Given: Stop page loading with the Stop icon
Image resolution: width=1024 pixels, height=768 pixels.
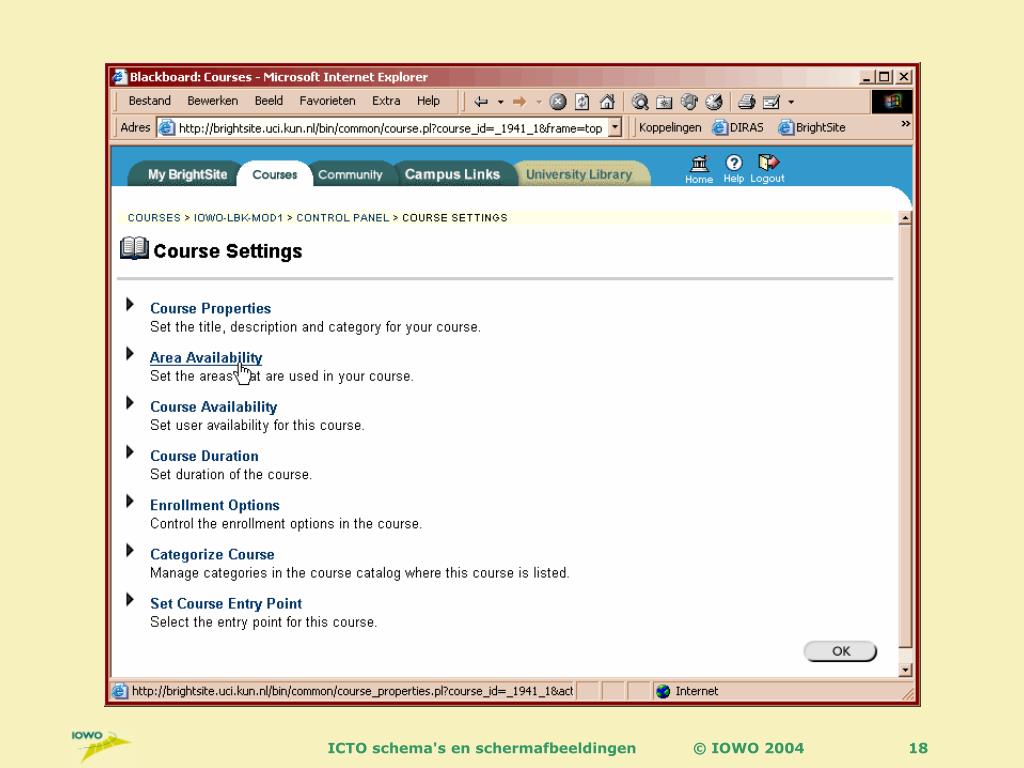Looking at the screenshot, I should [x=558, y=102].
